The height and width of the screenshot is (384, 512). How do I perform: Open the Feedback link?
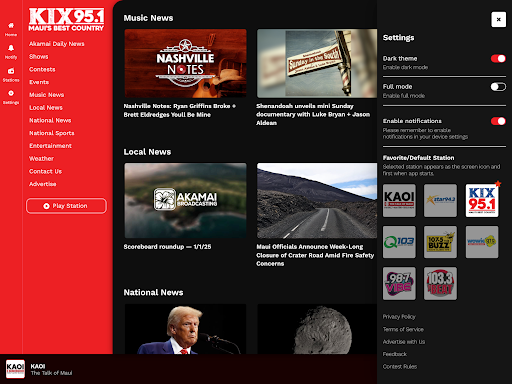click(395, 354)
